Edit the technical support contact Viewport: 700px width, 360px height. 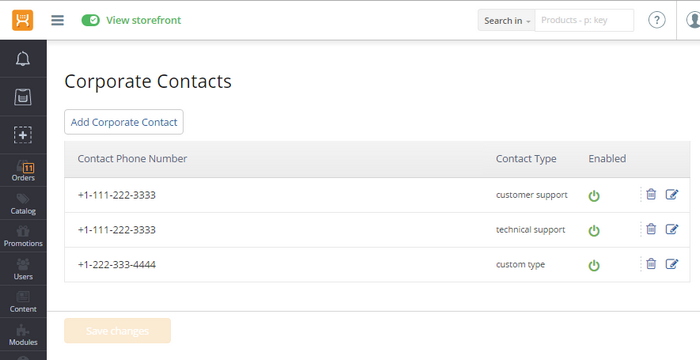point(672,229)
